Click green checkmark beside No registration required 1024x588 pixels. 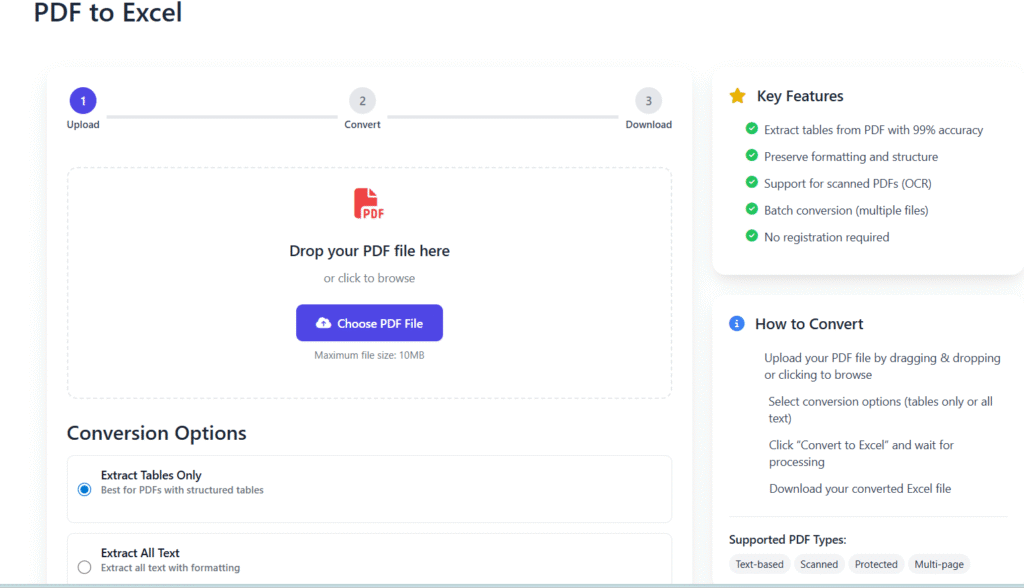[x=752, y=237]
